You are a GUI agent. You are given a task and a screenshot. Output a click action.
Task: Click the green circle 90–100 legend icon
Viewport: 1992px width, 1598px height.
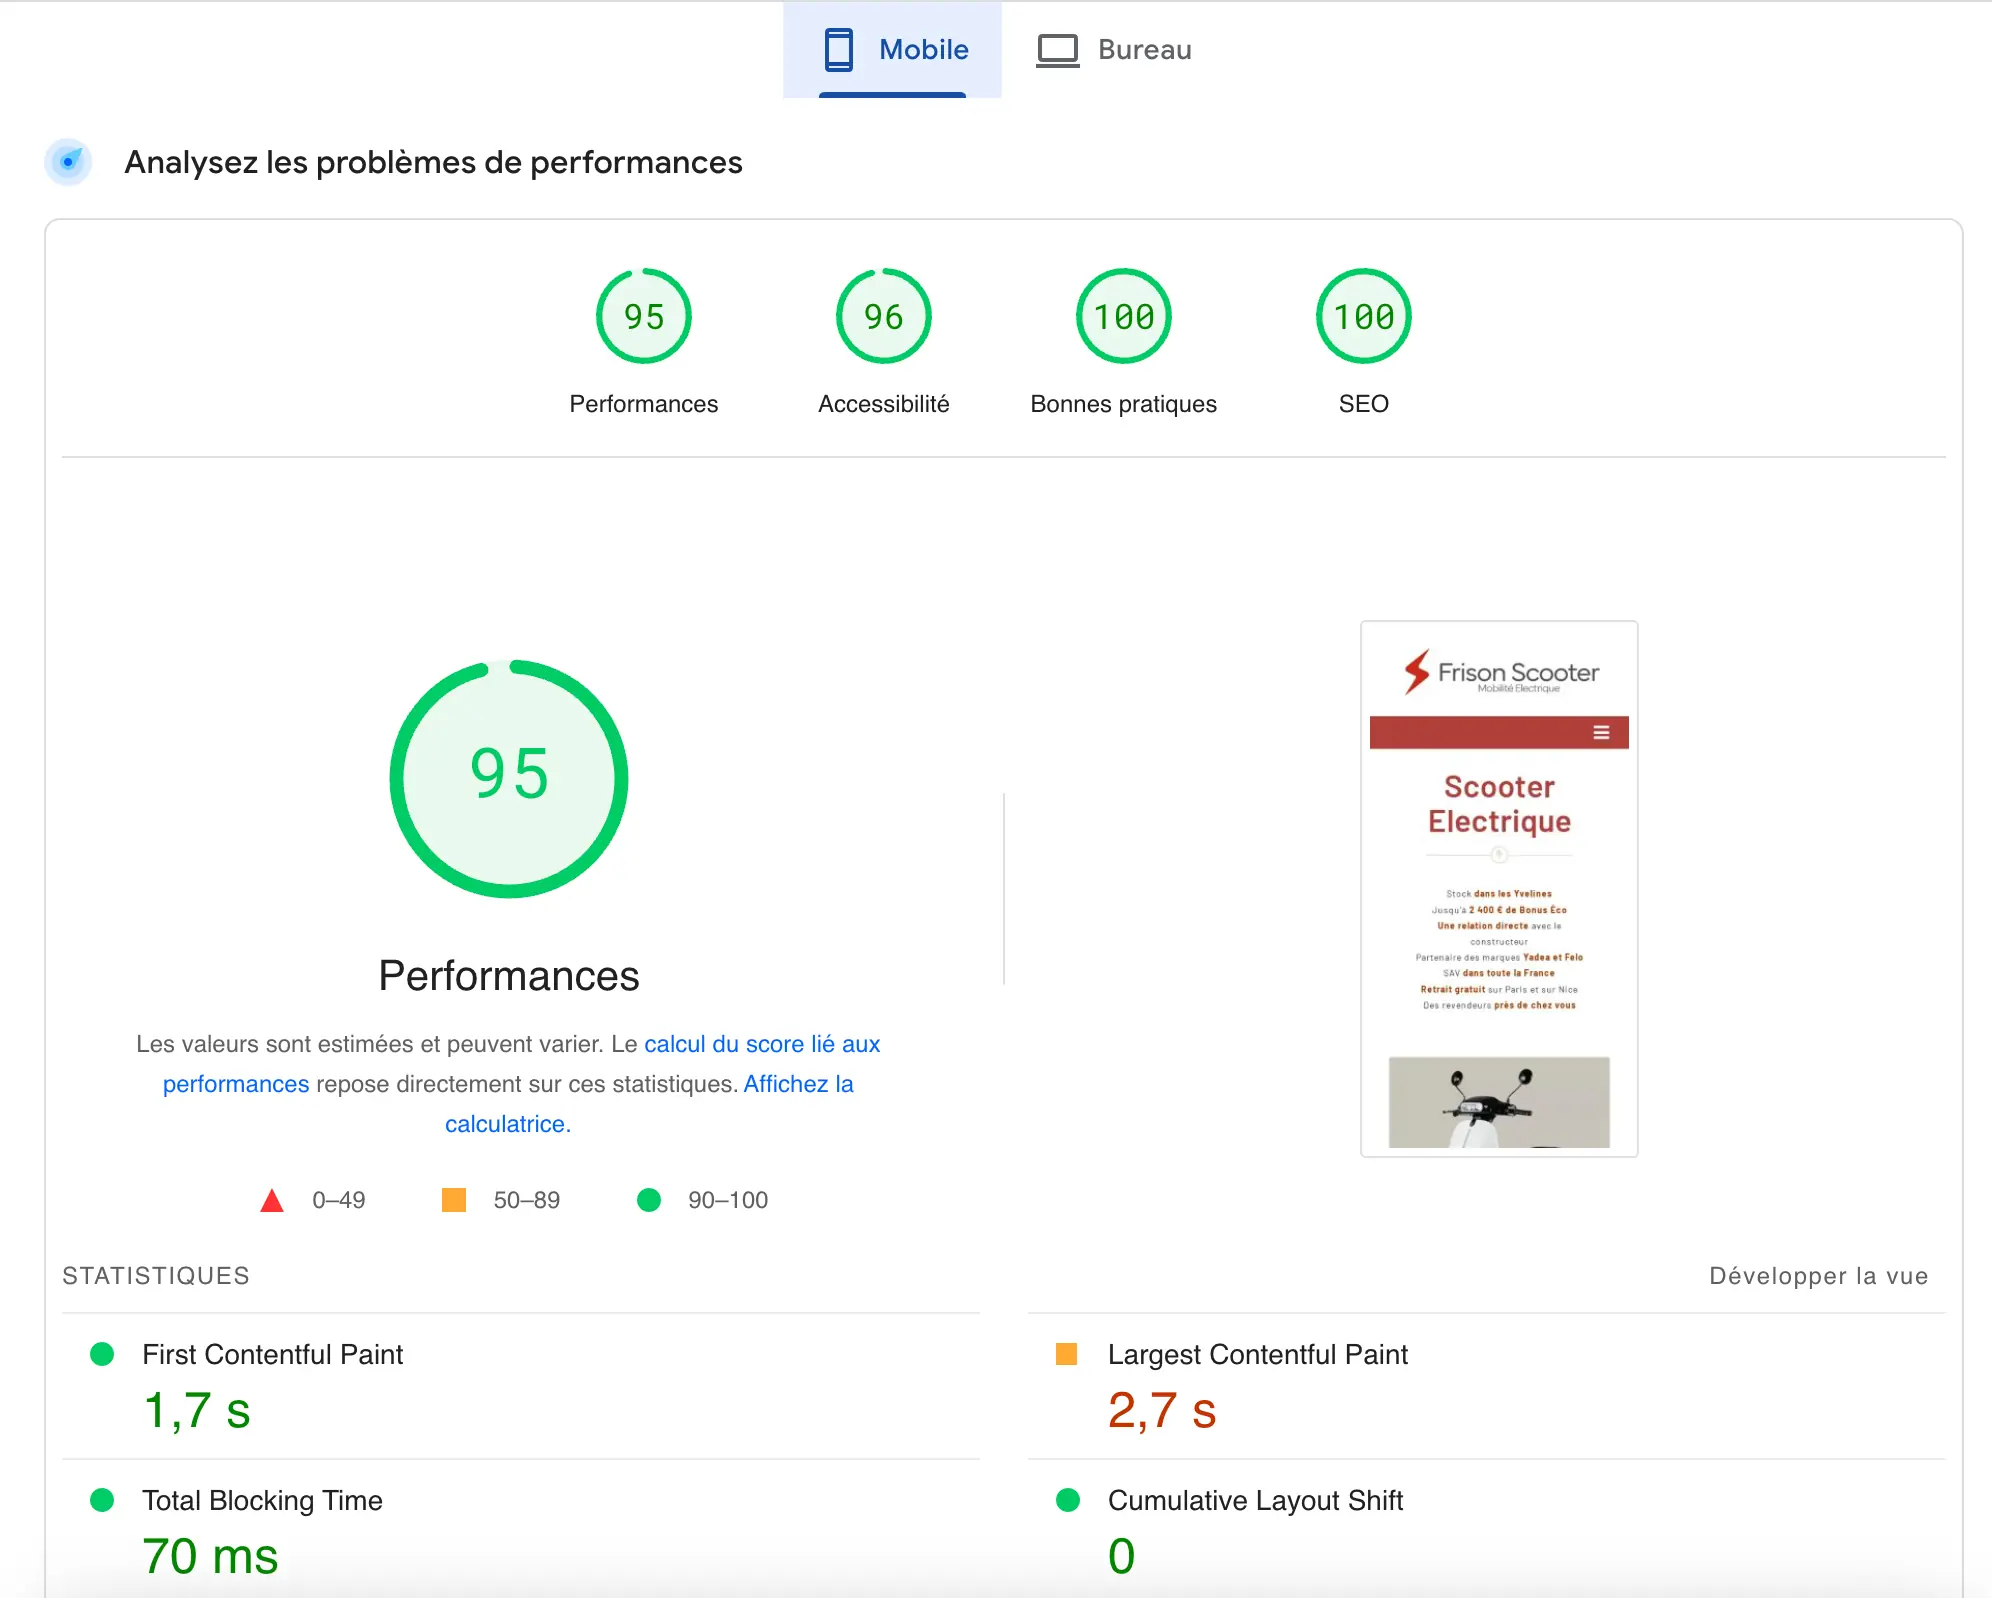[649, 1200]
